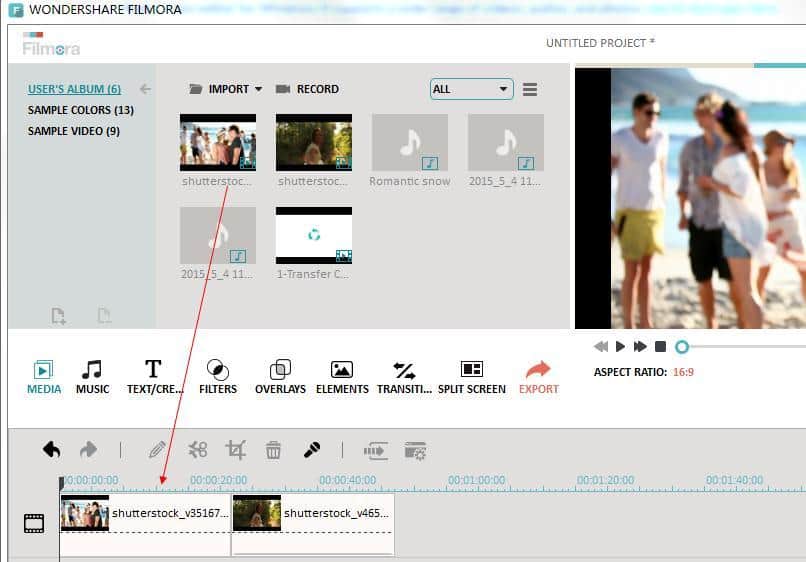
Task: Click the Undo arrow in timeline toolbar
Action: (52, 450)
